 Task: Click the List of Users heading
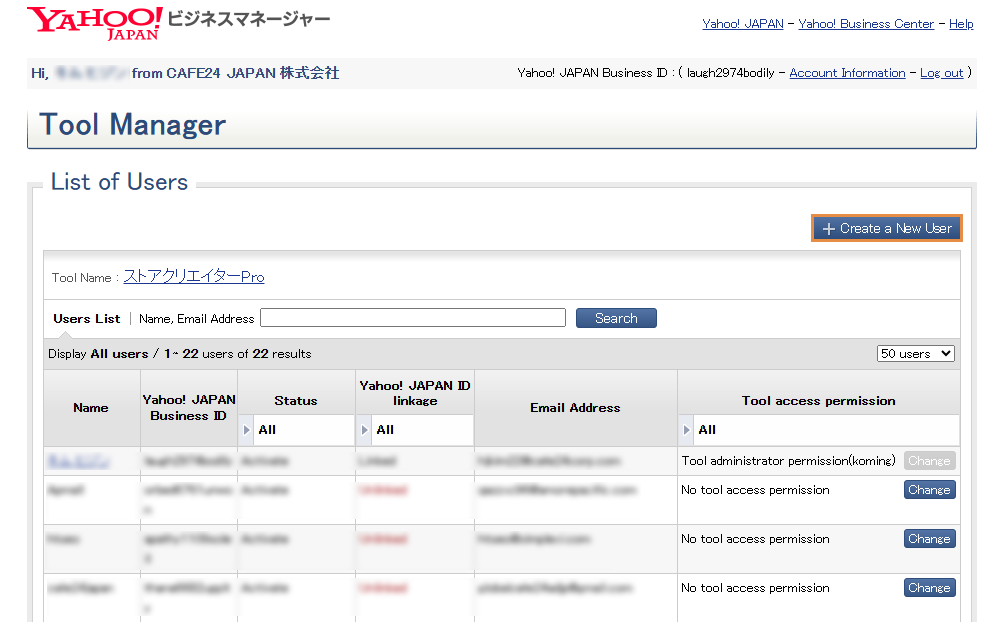[x=119, y=182]
